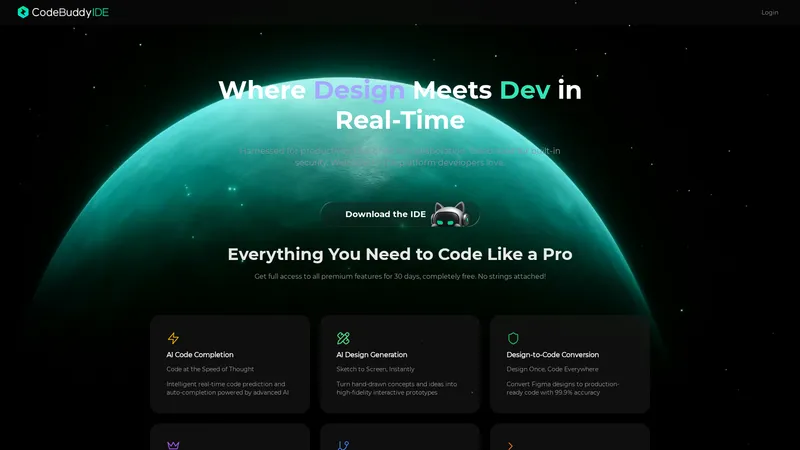800x450 pixels.
Task: Click 'Intelligent real-time code prediction' description
Action: (x=227, y=388)
